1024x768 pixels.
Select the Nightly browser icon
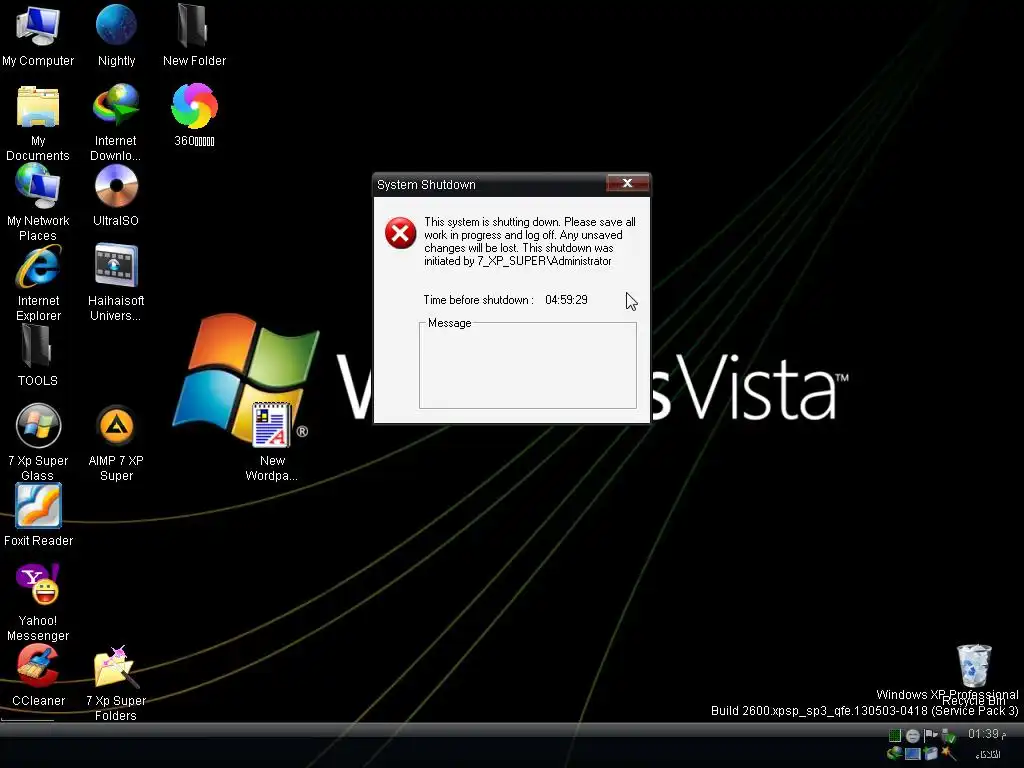(x=116, y=36)
